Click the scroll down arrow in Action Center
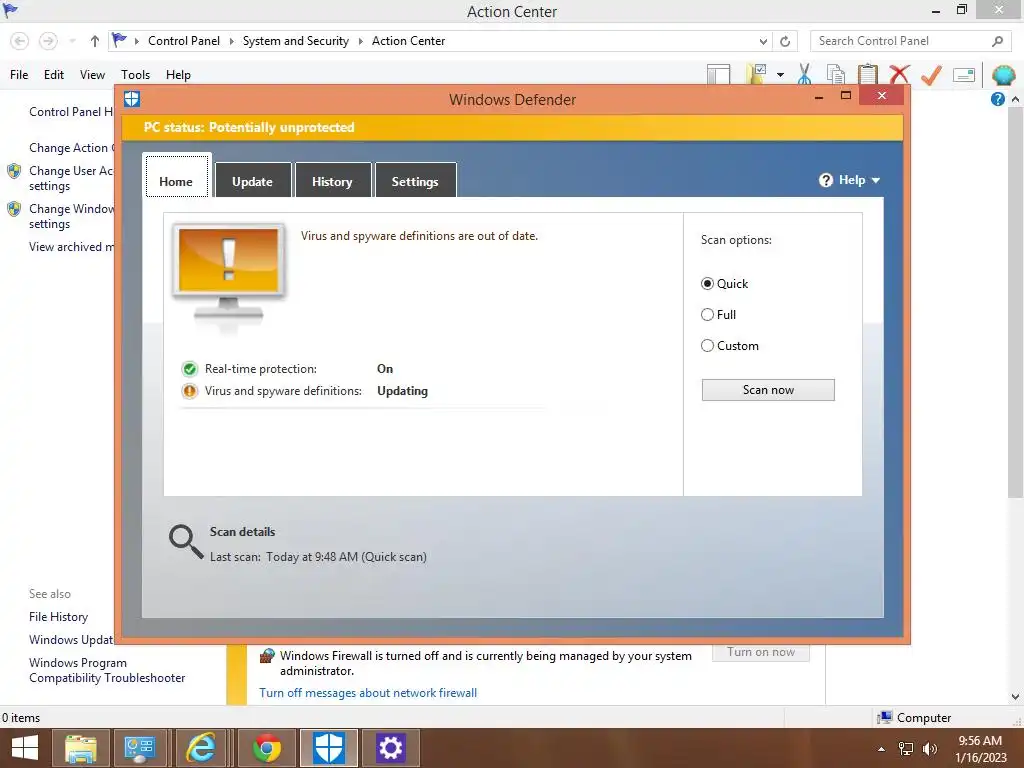Image resolution: width=1024 pixels, height=768 pixels. click(1016, 697)
